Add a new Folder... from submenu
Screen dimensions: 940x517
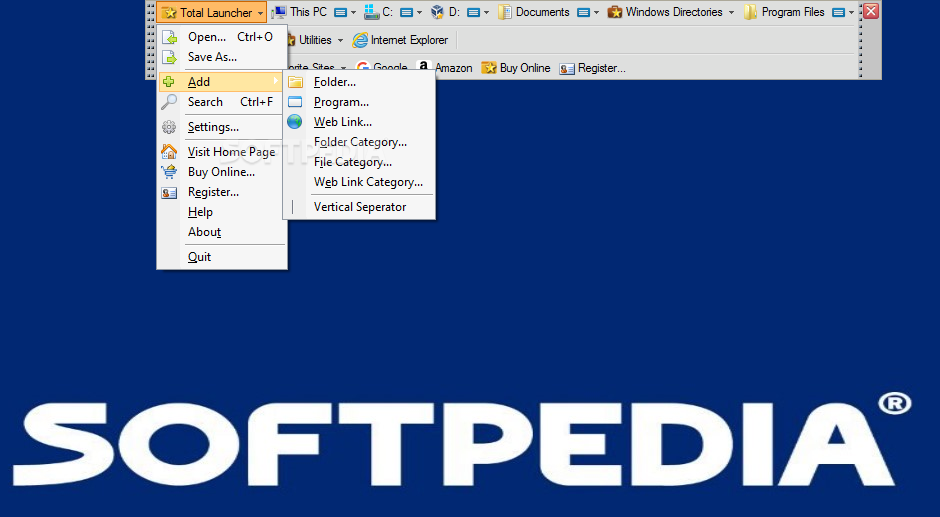click(359, 82)
